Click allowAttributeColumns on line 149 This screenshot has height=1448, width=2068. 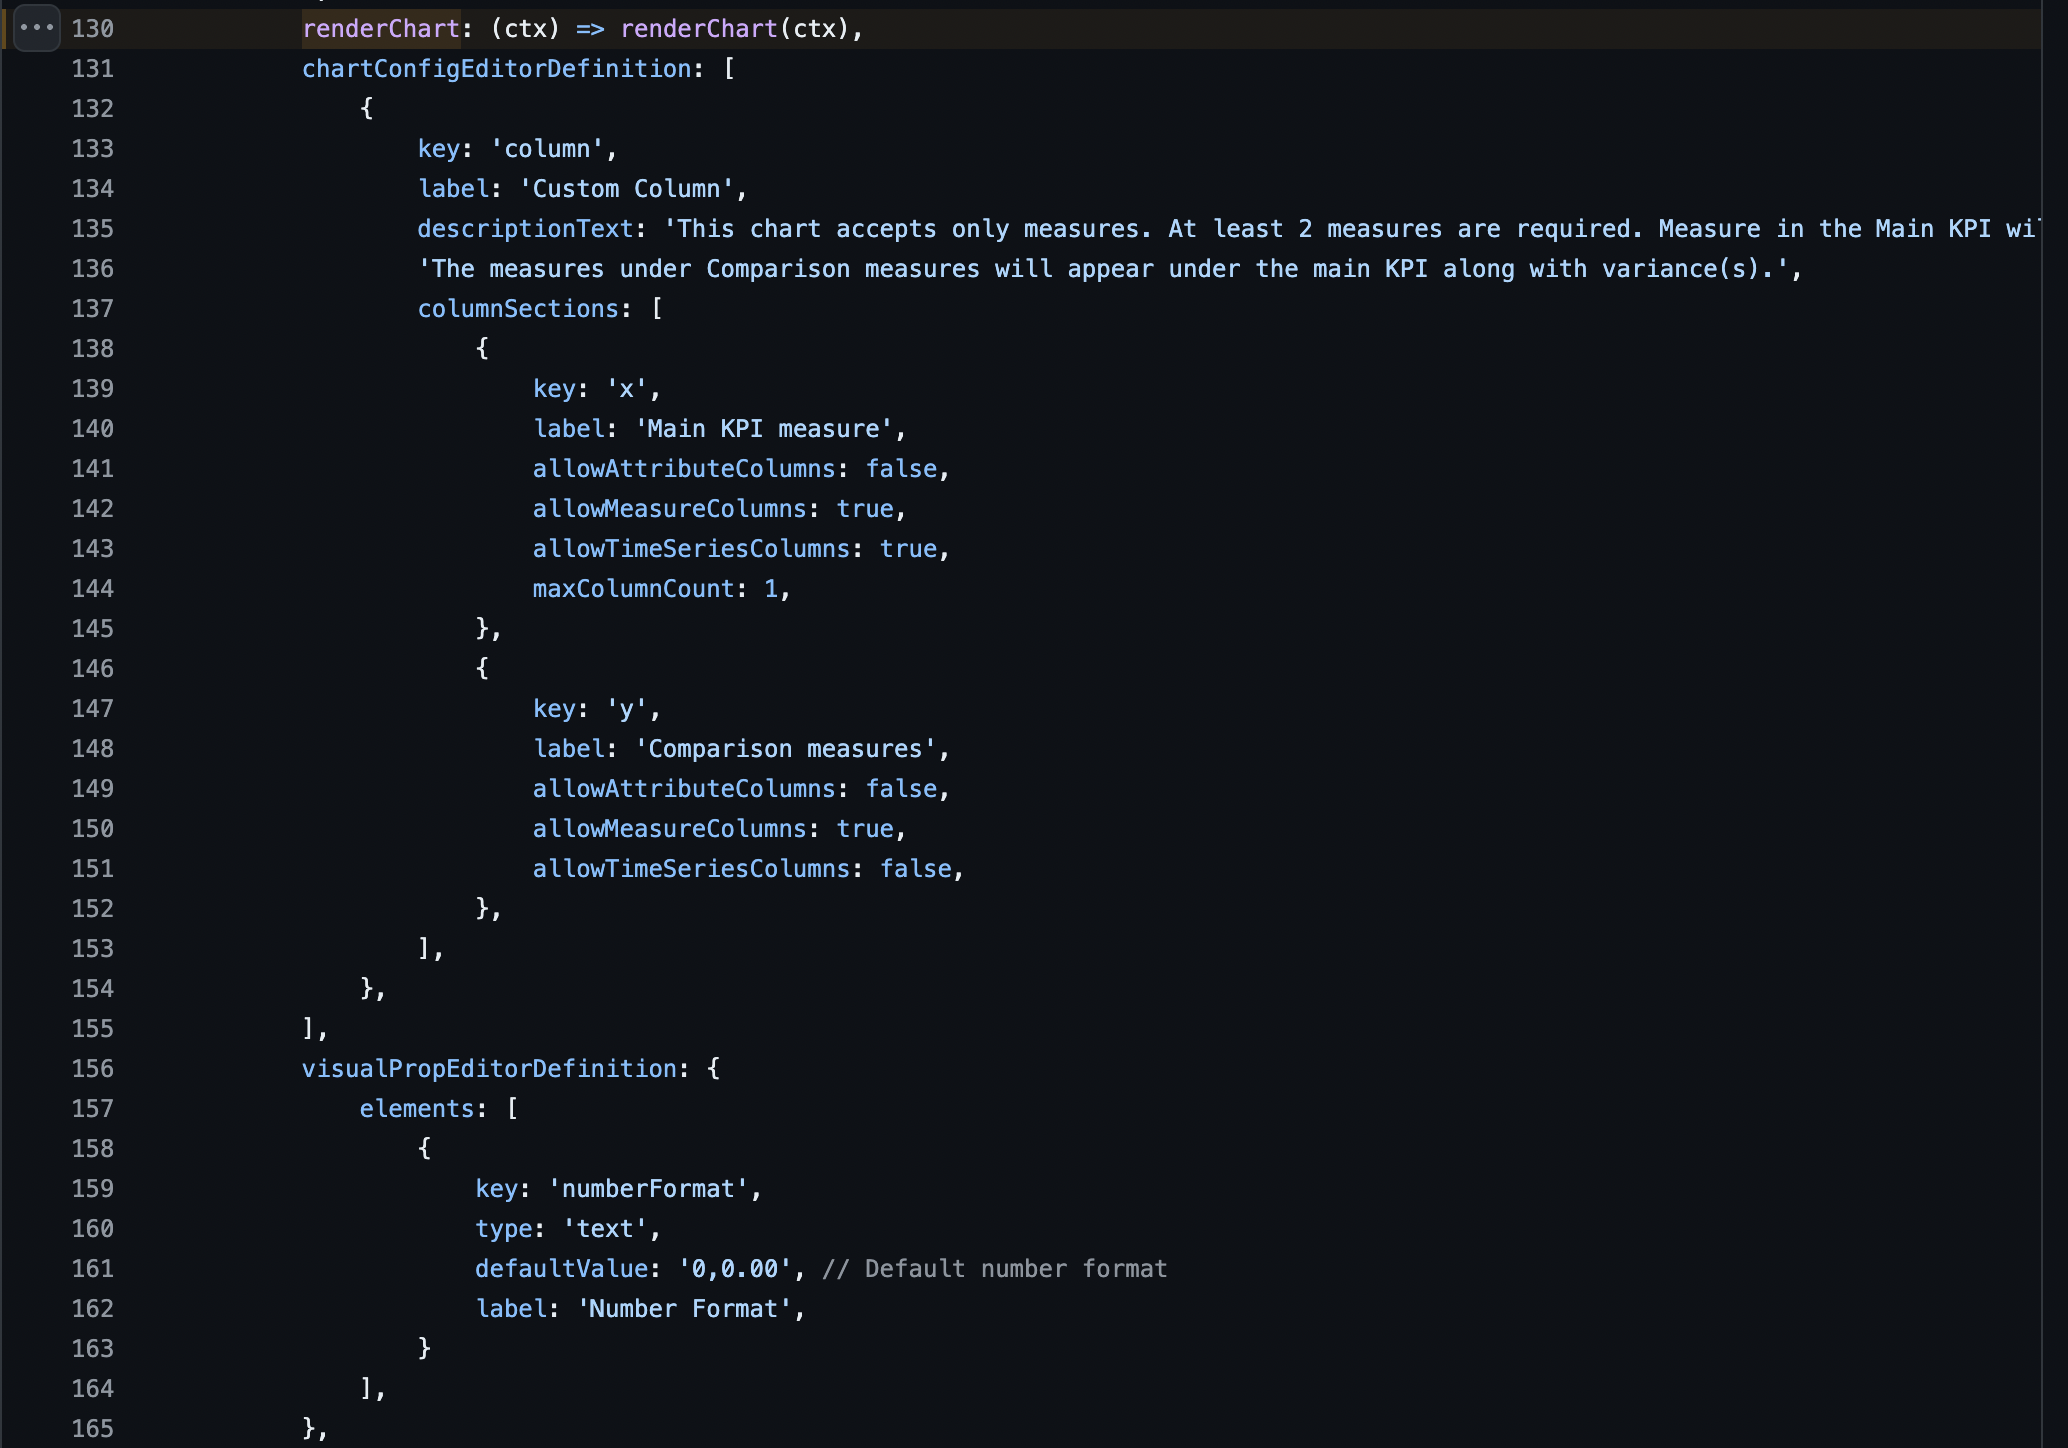click(684, 788)
